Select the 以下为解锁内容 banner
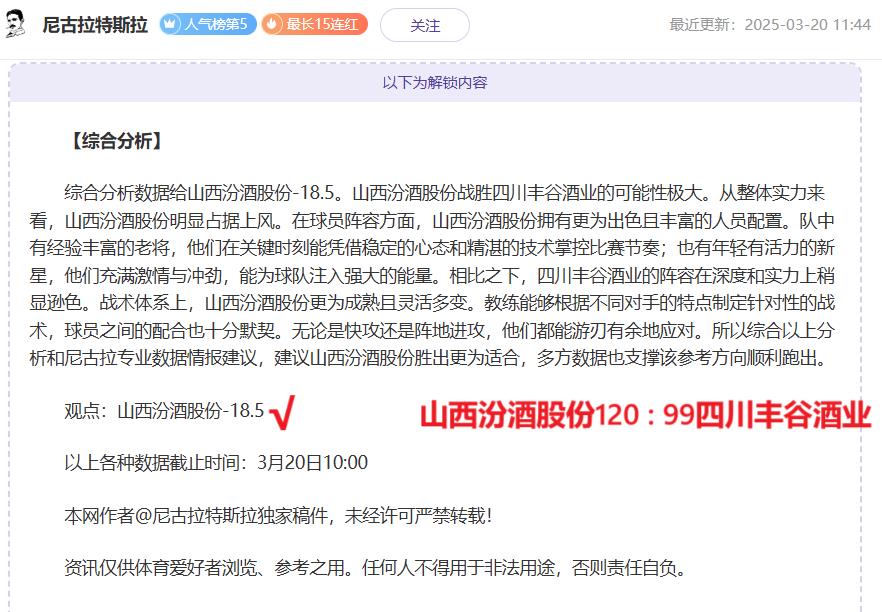The width and height of the screenshot is (882, 612). click(435, 83)
